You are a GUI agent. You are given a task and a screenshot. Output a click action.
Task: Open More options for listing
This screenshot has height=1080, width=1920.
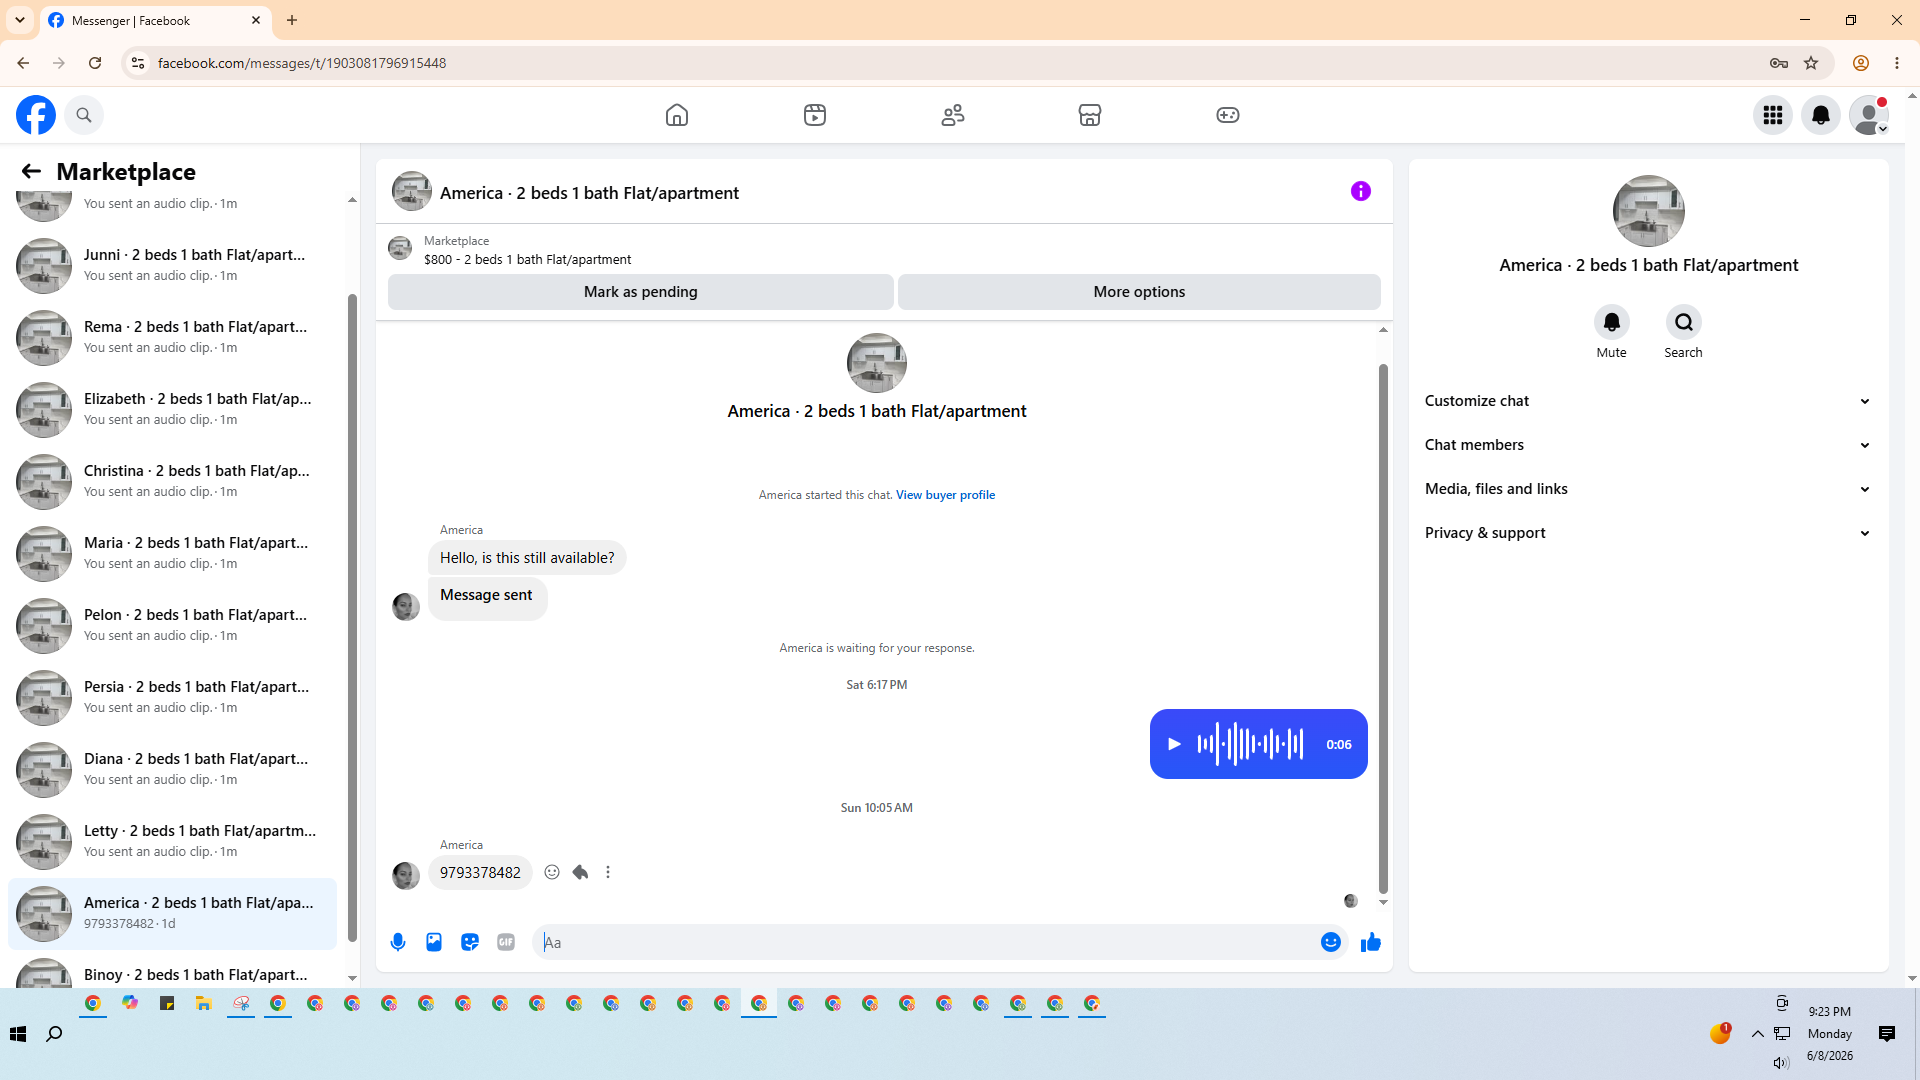tap(1139, 292)
